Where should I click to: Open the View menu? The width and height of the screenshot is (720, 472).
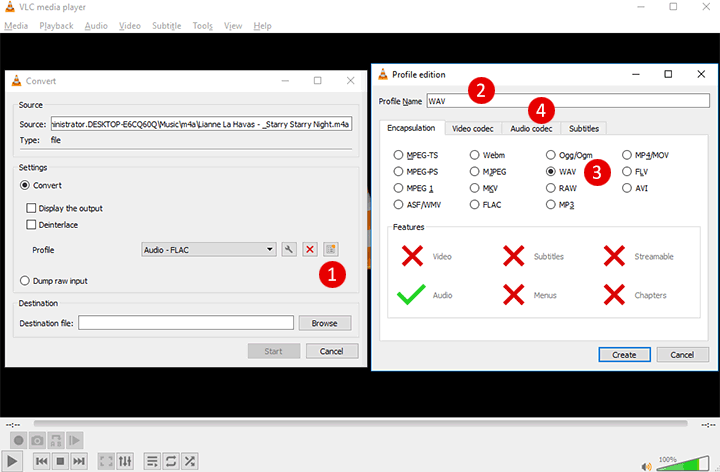click(233, 26)
